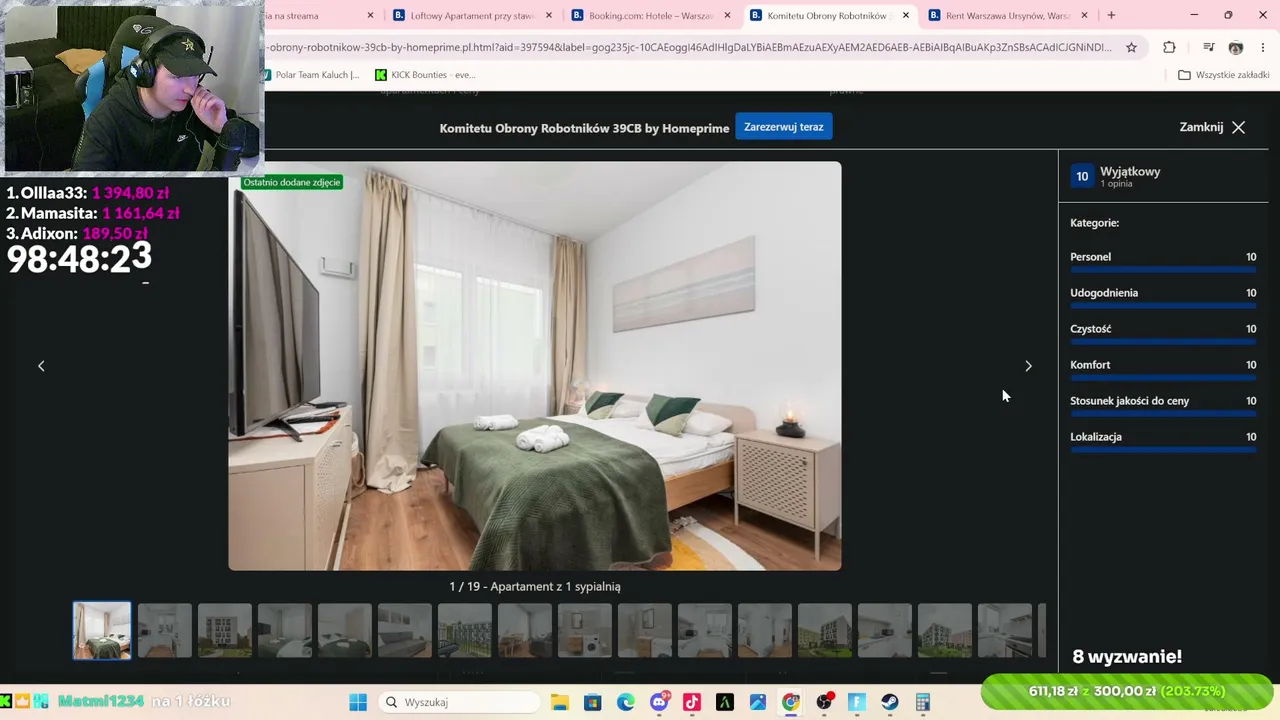
Task: Go to the previous photo with the left arrow
Action: (x=41, y=366)
